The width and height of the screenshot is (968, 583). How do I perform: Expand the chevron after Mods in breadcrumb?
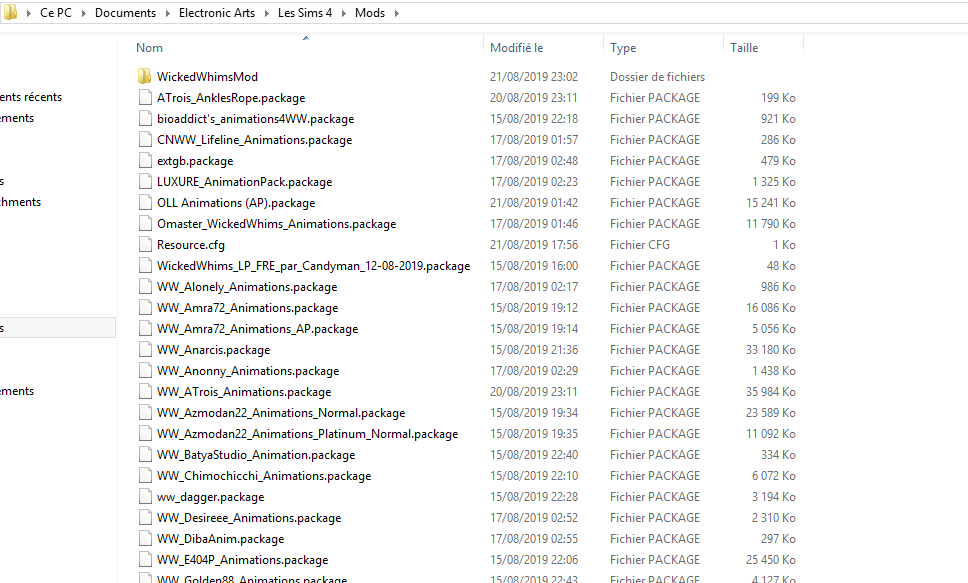395,13
